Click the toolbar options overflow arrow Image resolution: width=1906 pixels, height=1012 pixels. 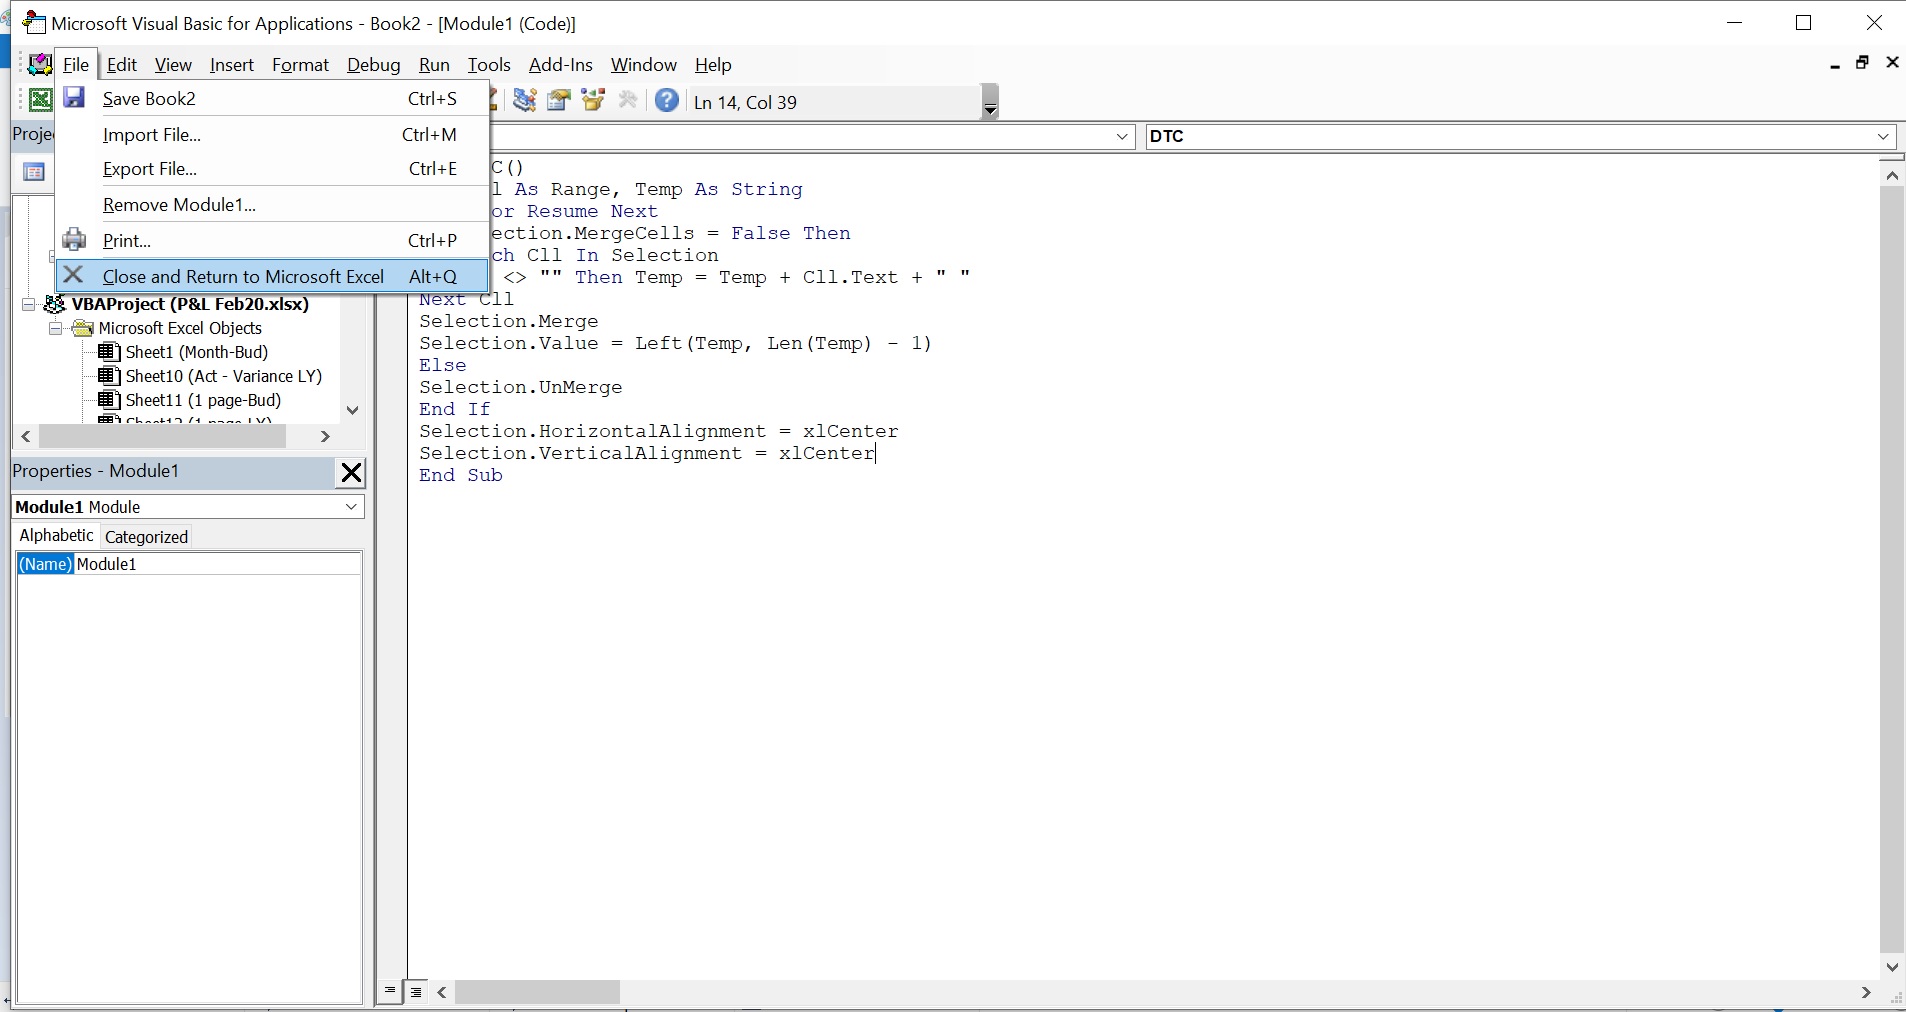tap(990, 102)
